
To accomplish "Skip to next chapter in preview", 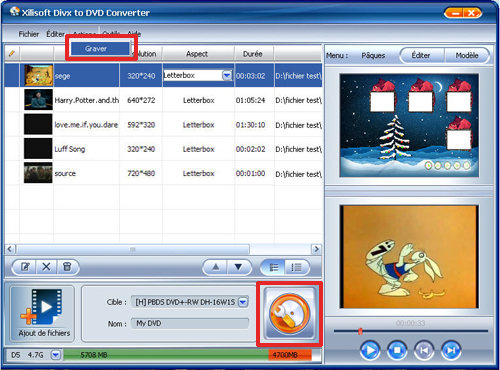I will (451, 350).
